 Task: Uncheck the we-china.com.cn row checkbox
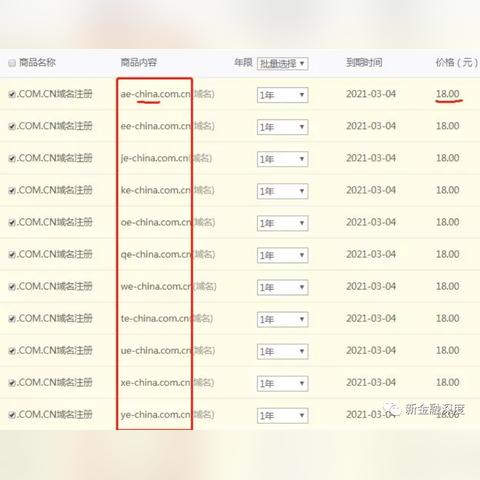click(12, 287)
